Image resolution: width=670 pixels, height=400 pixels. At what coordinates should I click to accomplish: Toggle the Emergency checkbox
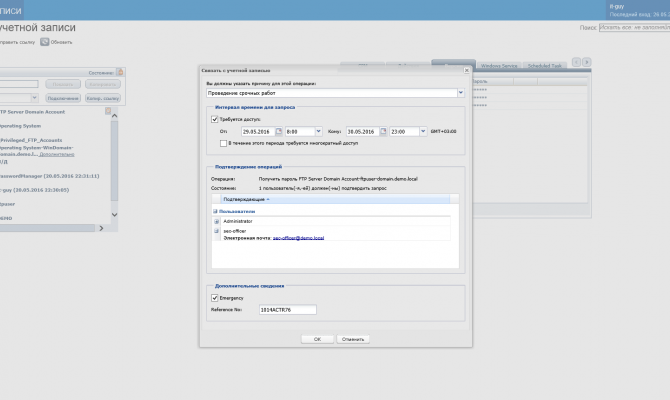coord(215,298)
